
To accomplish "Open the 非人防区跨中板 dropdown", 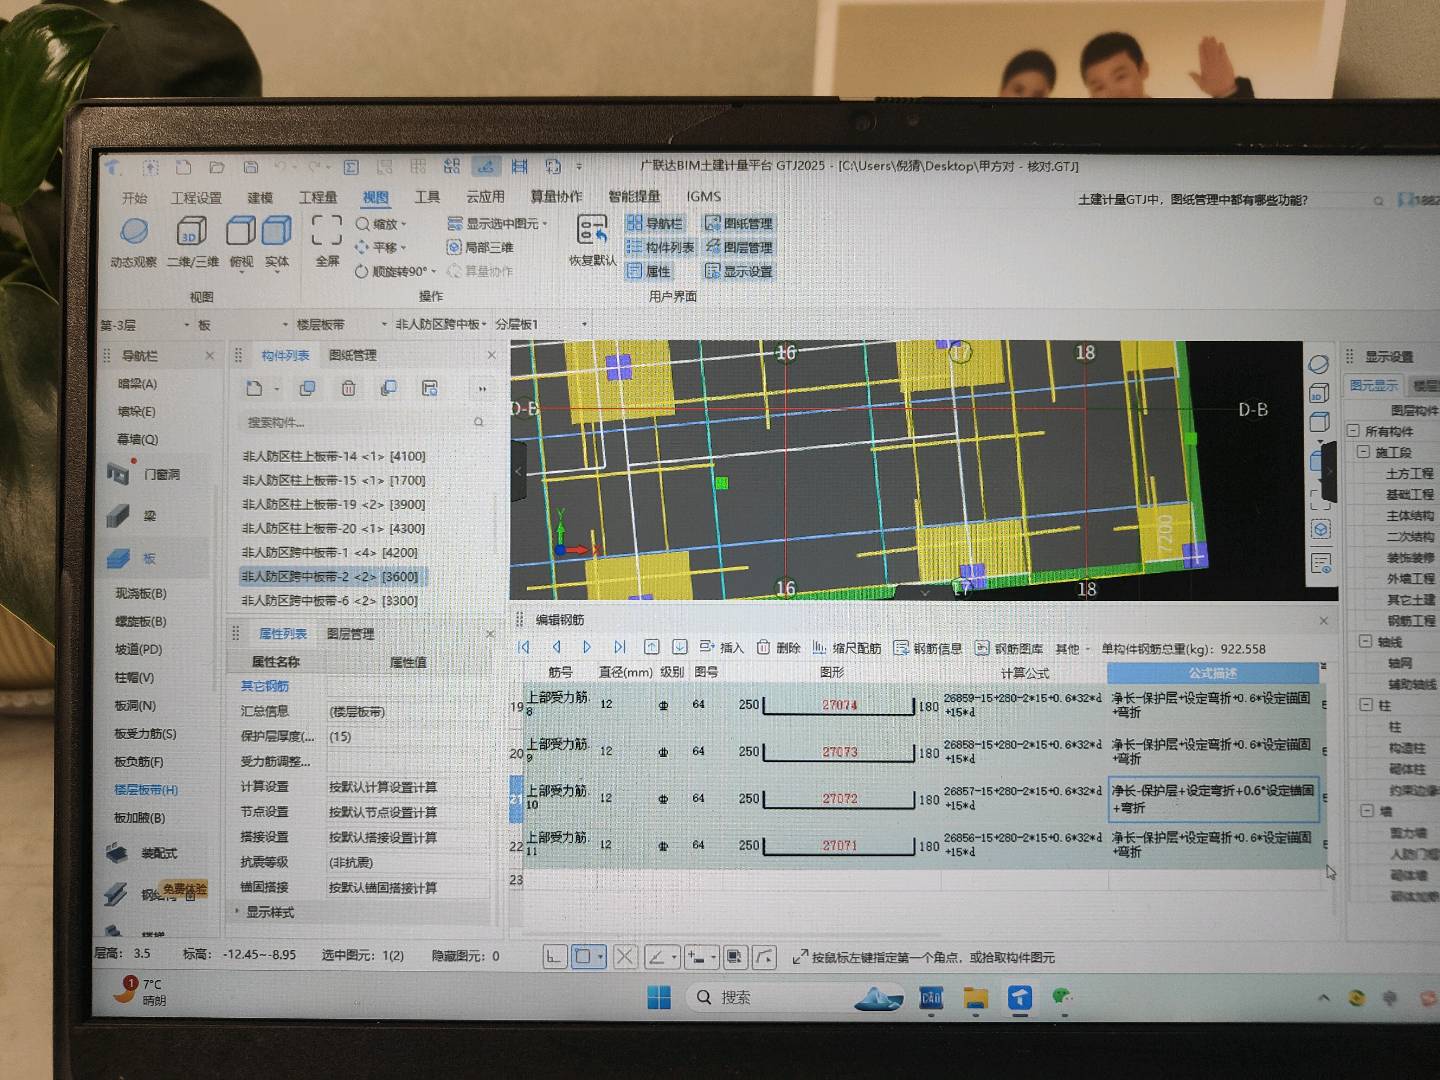I will click(x=441, y=325).
